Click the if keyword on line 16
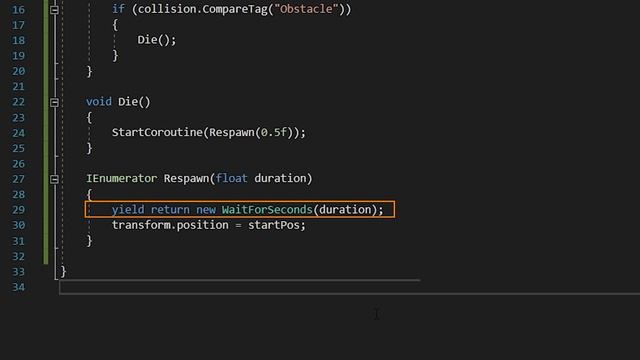The image size is (640, 360). 118,9
